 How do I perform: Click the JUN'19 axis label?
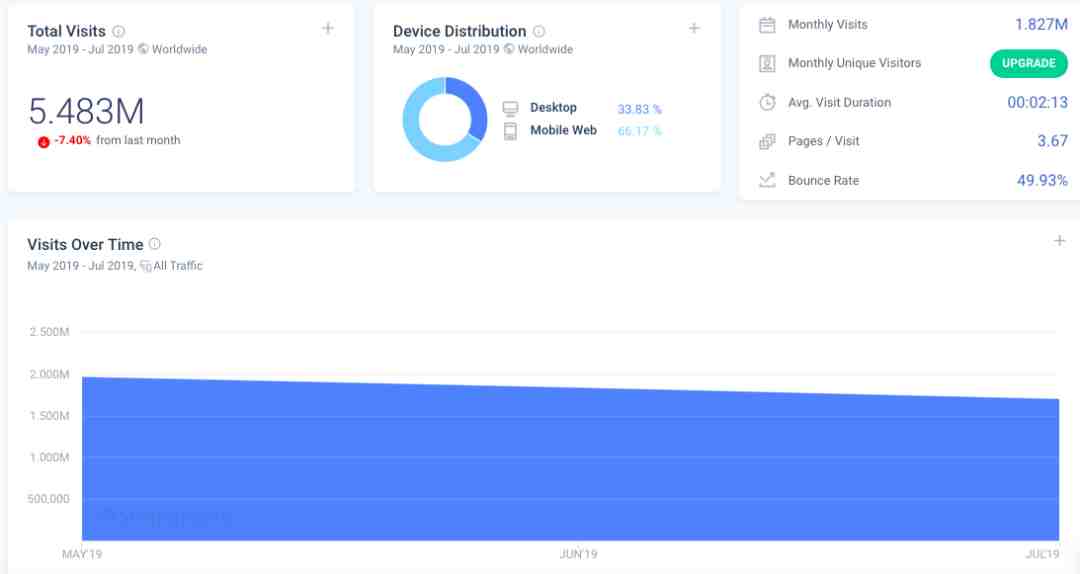[x=578, y=554]
